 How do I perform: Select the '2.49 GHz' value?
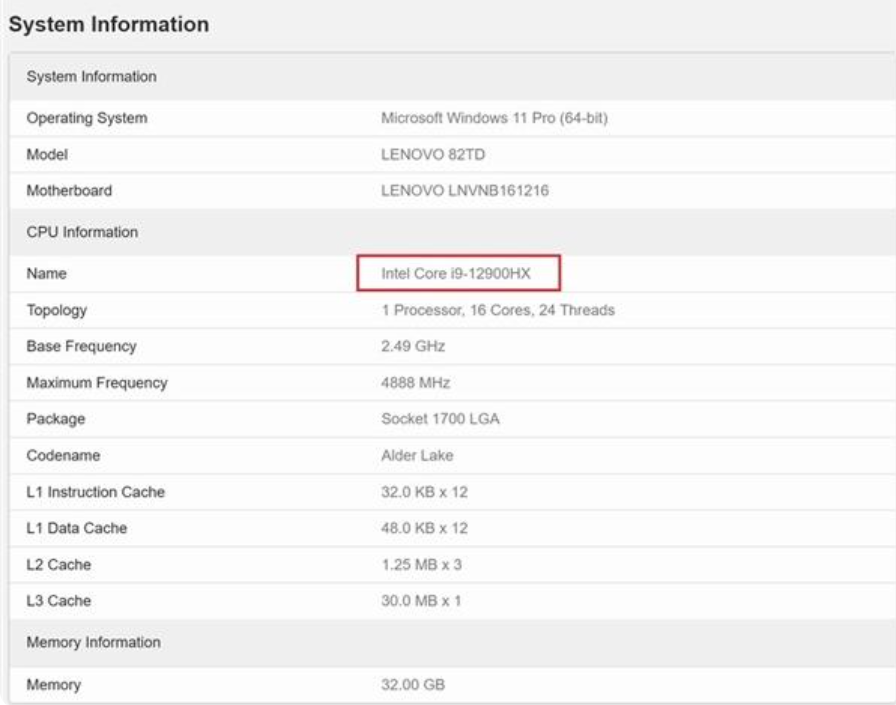(x=413, y=346)
